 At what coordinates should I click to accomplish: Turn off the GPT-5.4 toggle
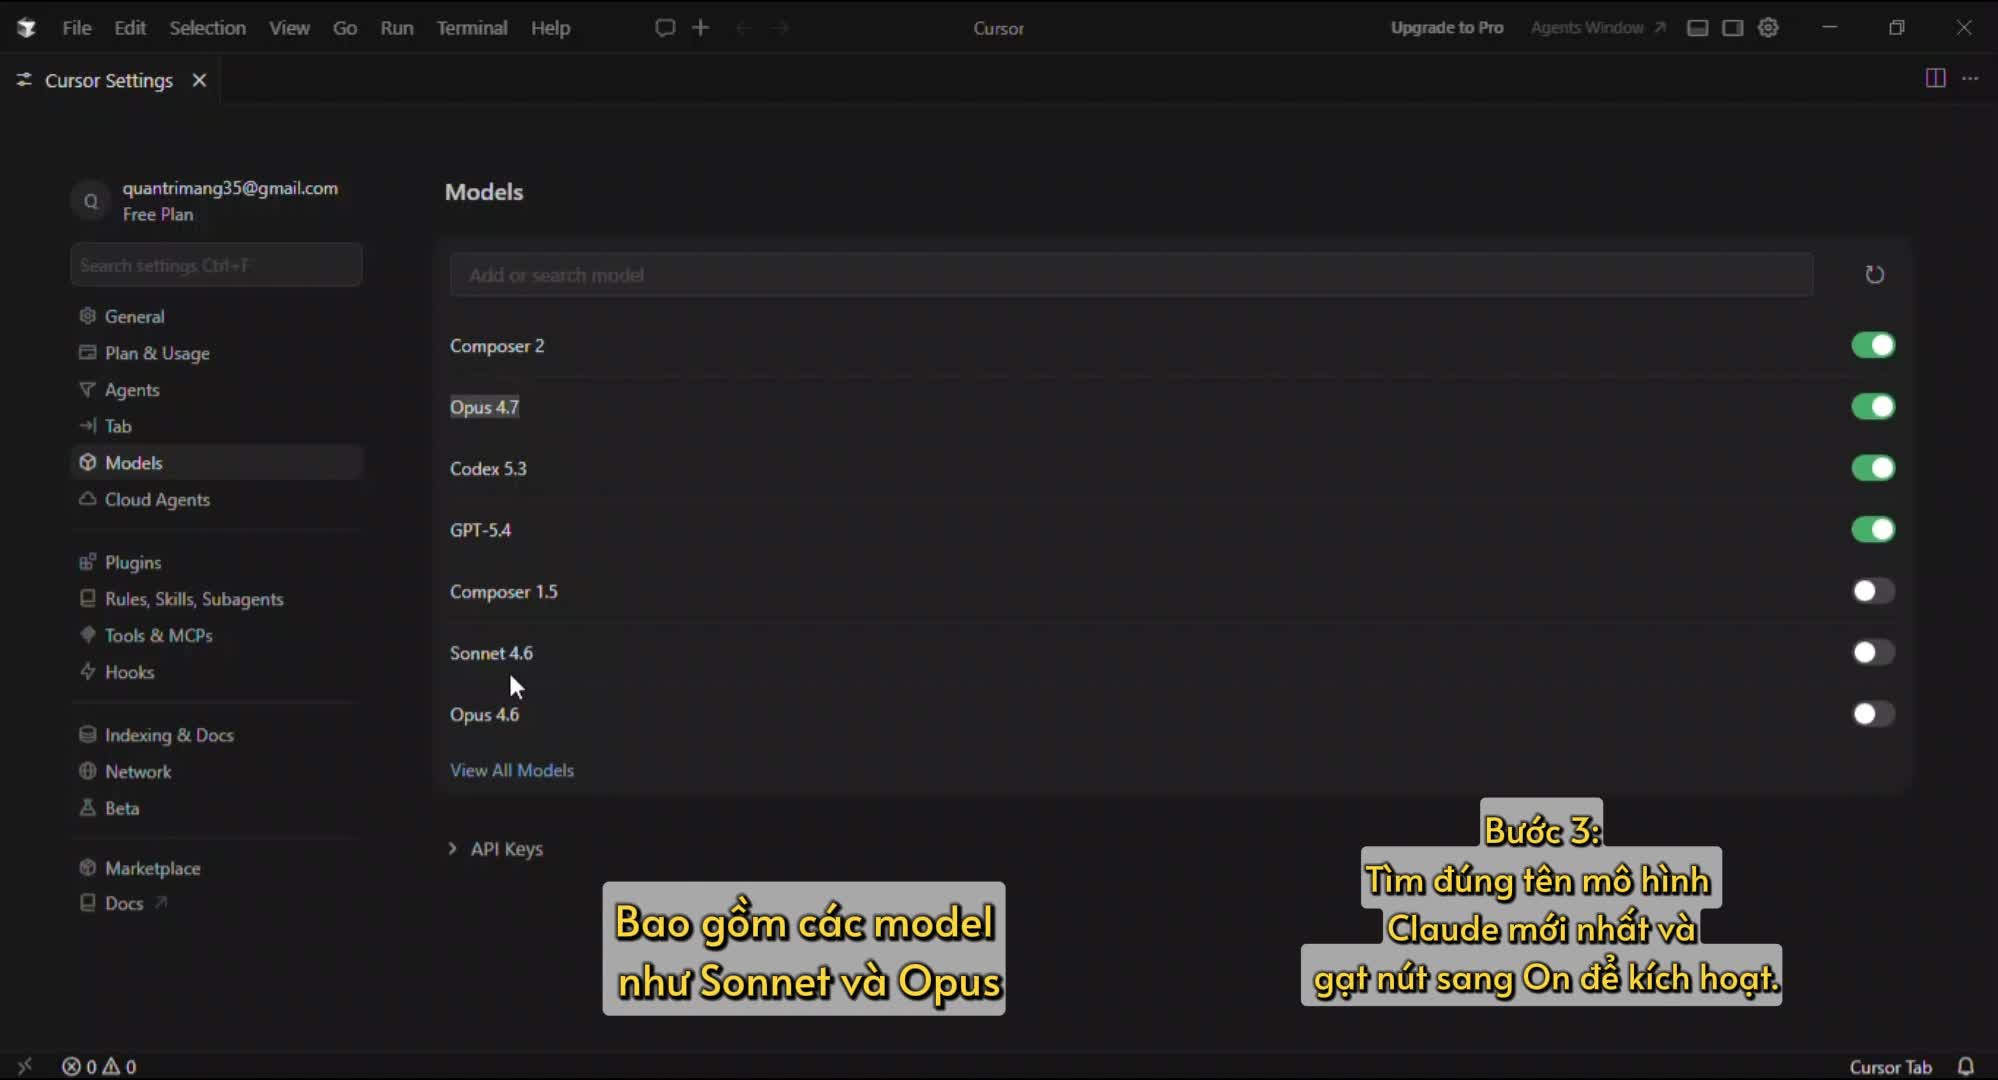1873,529
